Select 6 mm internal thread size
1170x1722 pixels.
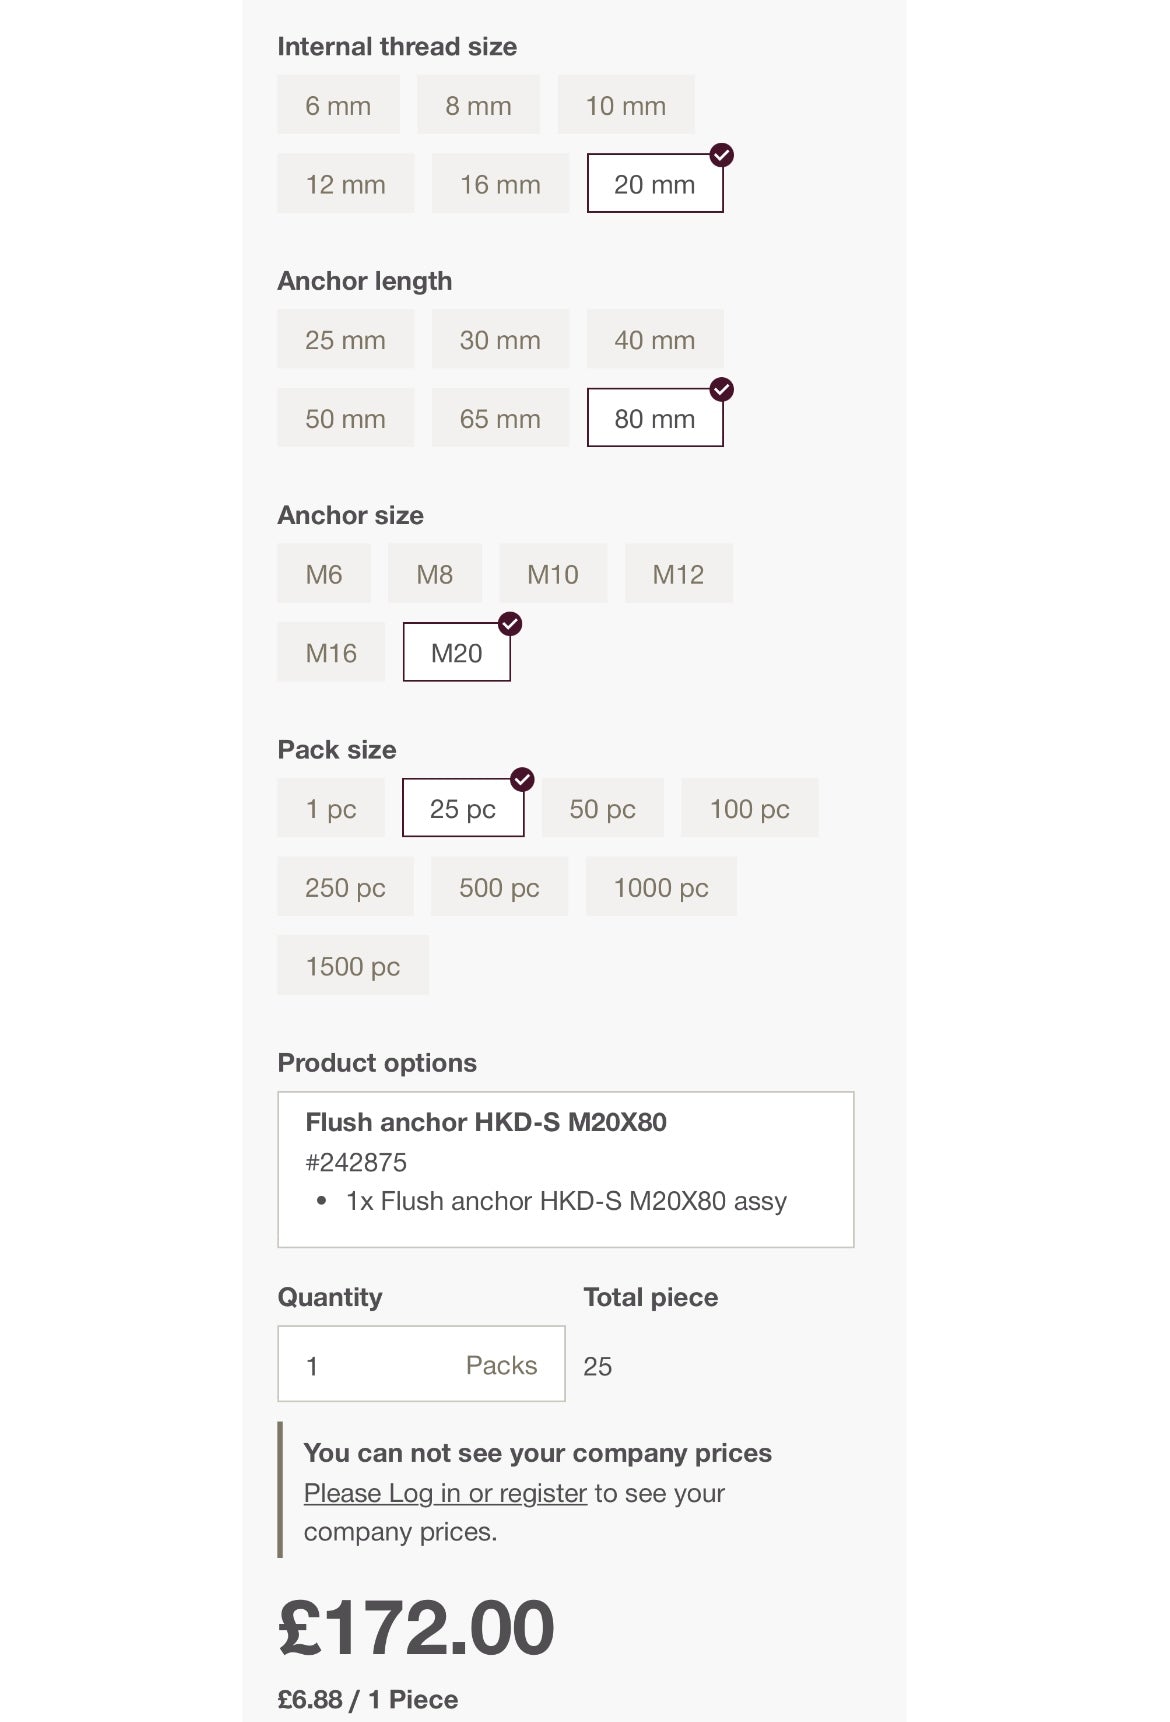338,105
